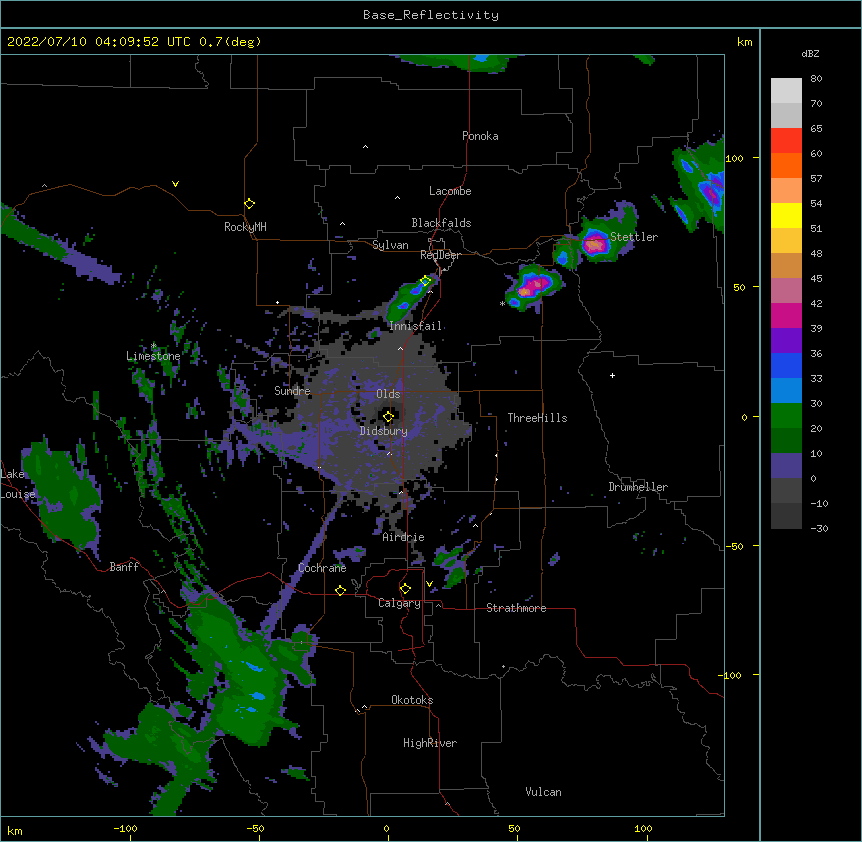Image resolution: width=862 pixels, height=842 pixels.
Task: Click the yellow V marker northeast of Calgary
Action: (x=429, y=584)
